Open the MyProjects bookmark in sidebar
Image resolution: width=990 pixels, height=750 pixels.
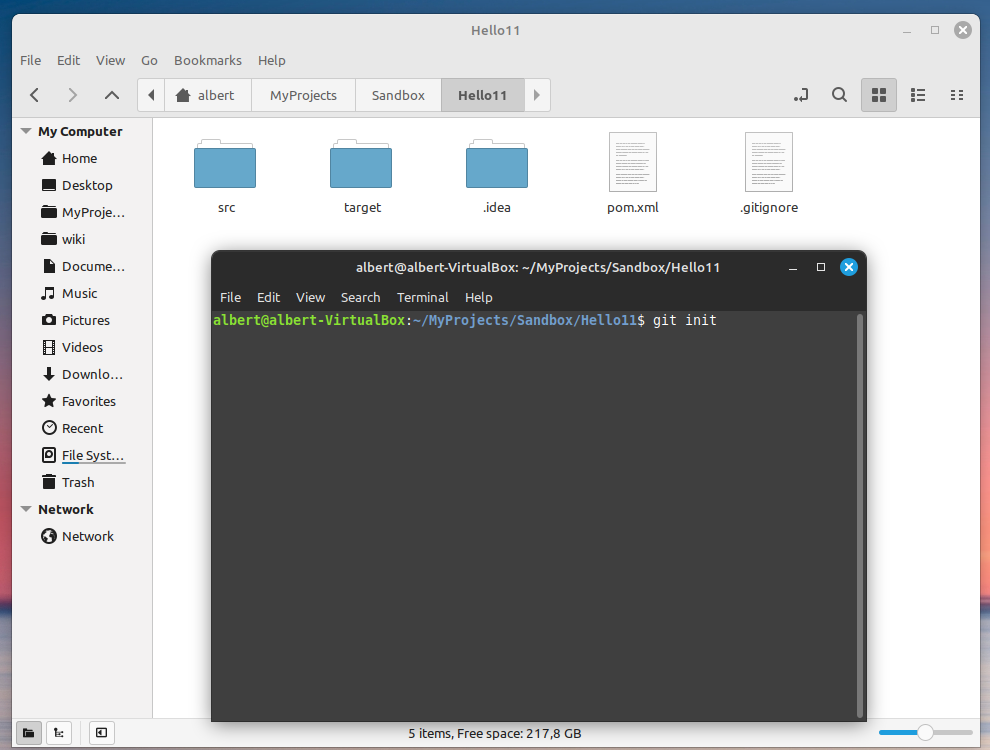(93, 213)
